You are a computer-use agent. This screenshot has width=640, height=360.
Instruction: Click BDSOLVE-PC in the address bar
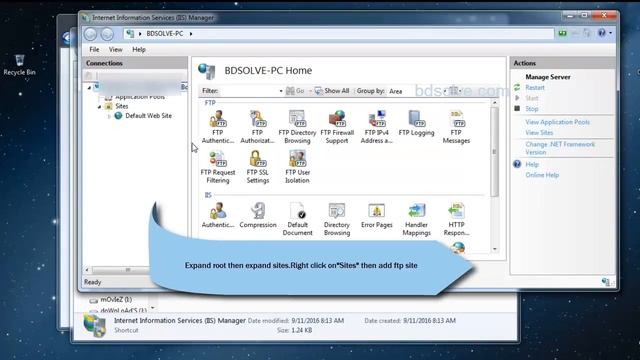coord(164,34)
